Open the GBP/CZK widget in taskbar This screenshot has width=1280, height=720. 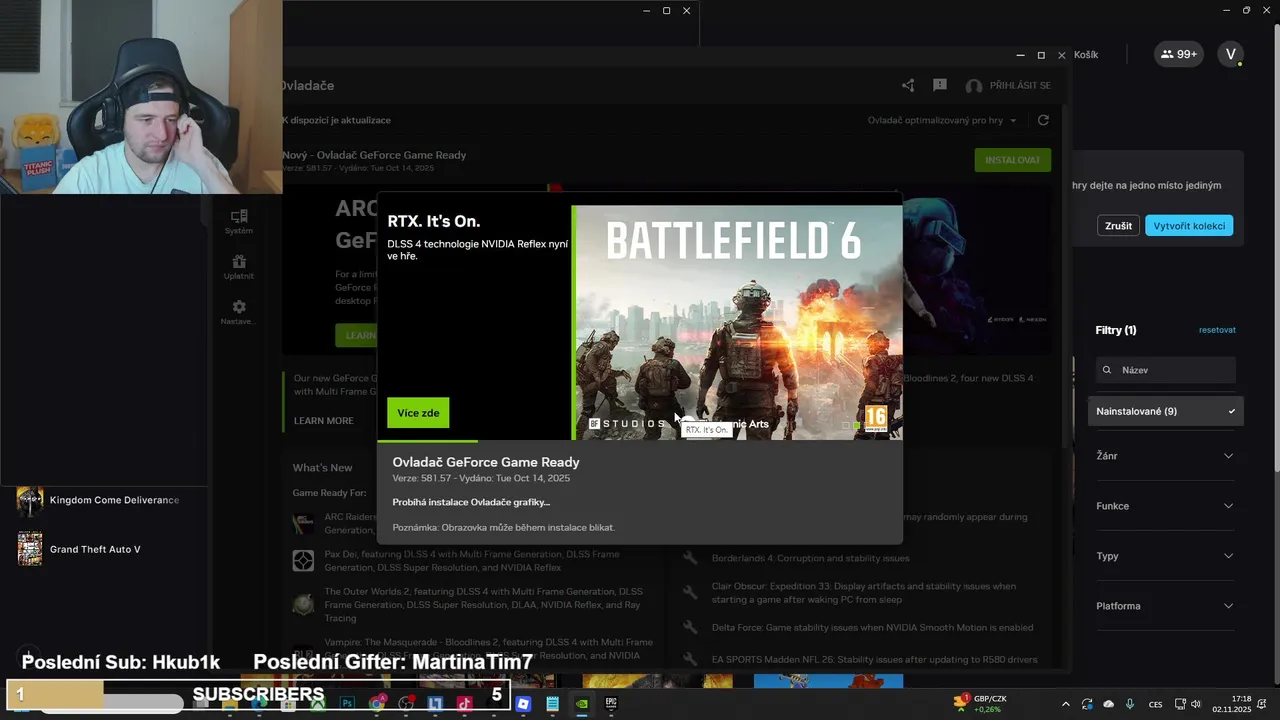coord(980,704)
